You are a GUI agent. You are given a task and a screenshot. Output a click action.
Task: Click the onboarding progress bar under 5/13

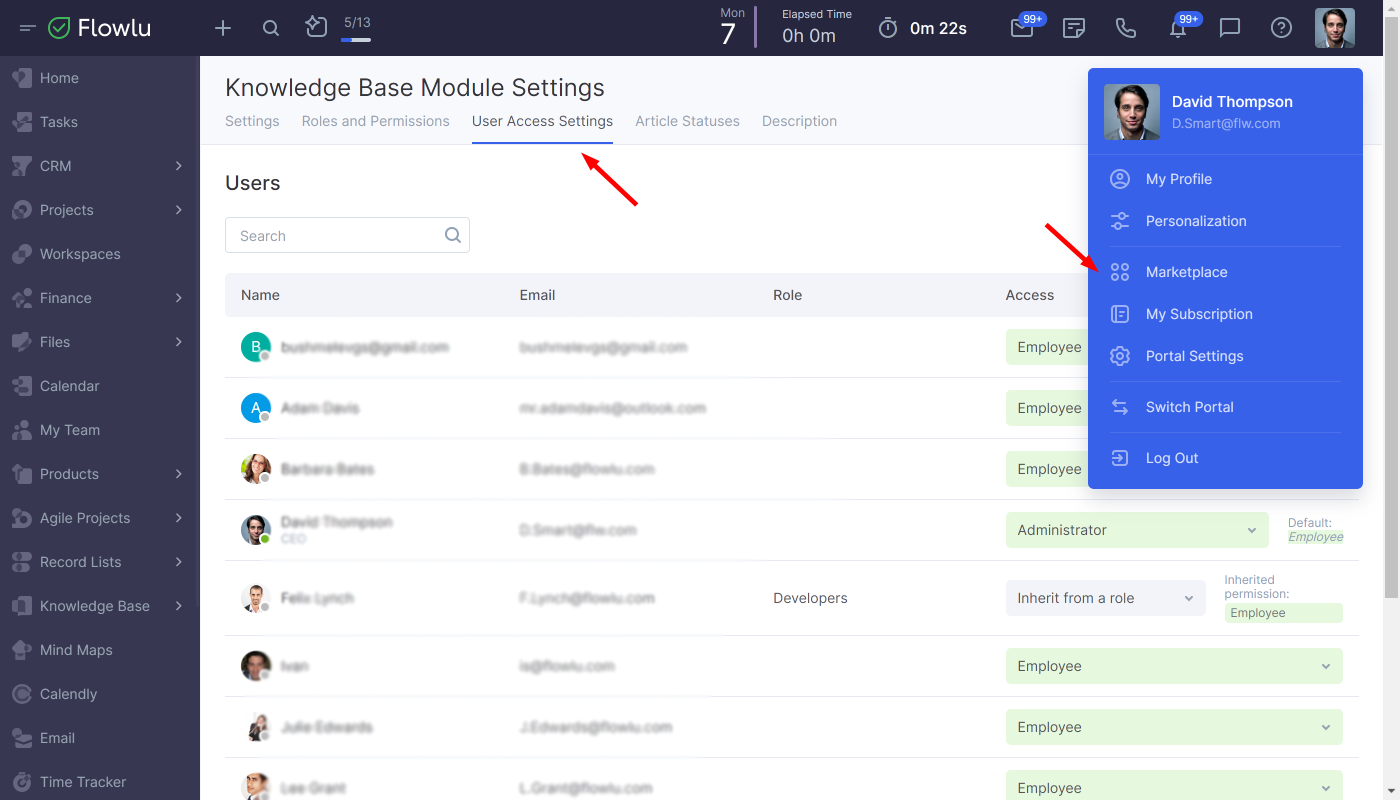point(356,40)
